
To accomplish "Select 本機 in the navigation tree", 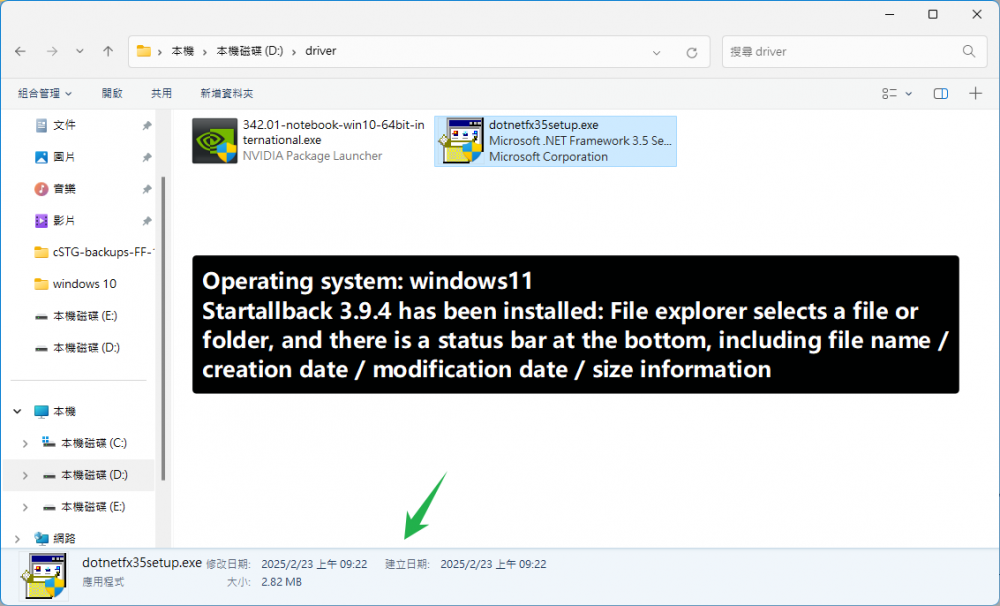I will 64,411.
